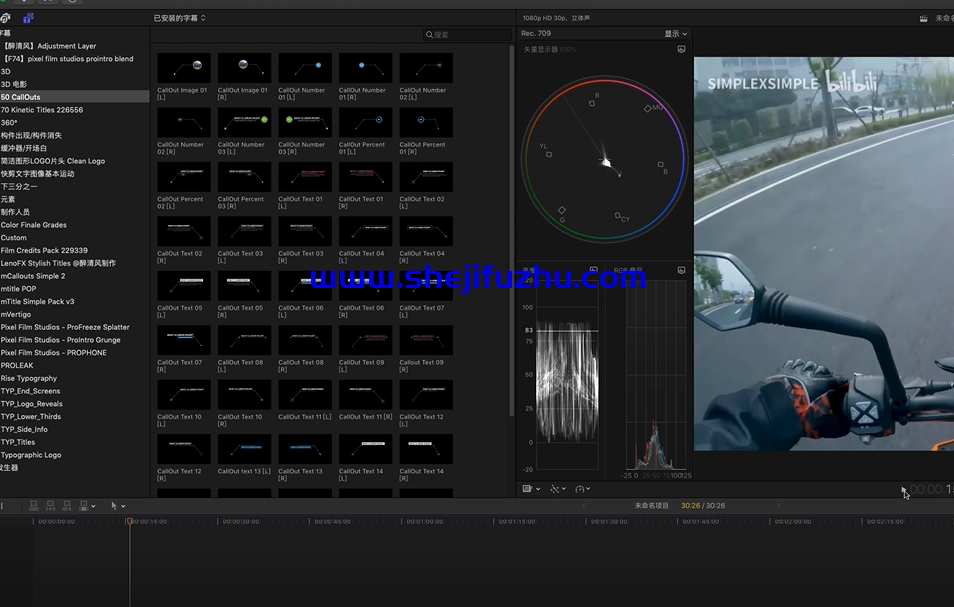Select CallOut Text 04 [R] thumbnail
Image resolution: width=954 pixels, height=607 pixels.
pos(426,231)
